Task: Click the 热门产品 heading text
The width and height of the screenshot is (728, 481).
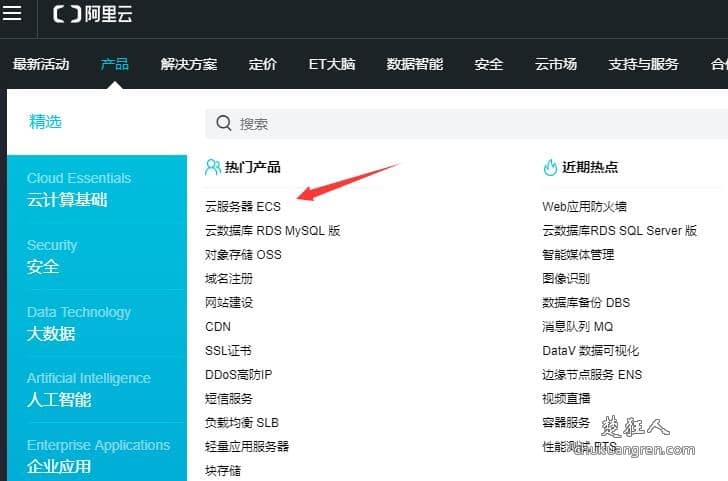Action: pos(253,167)
